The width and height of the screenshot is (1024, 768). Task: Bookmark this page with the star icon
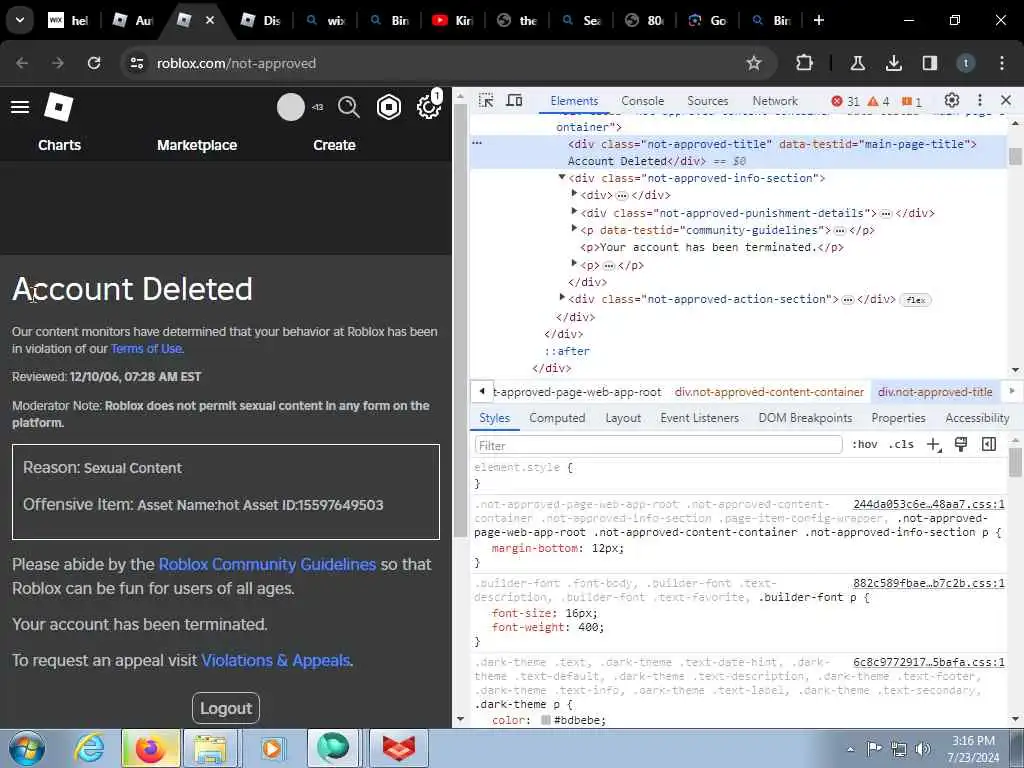point(754,63)
